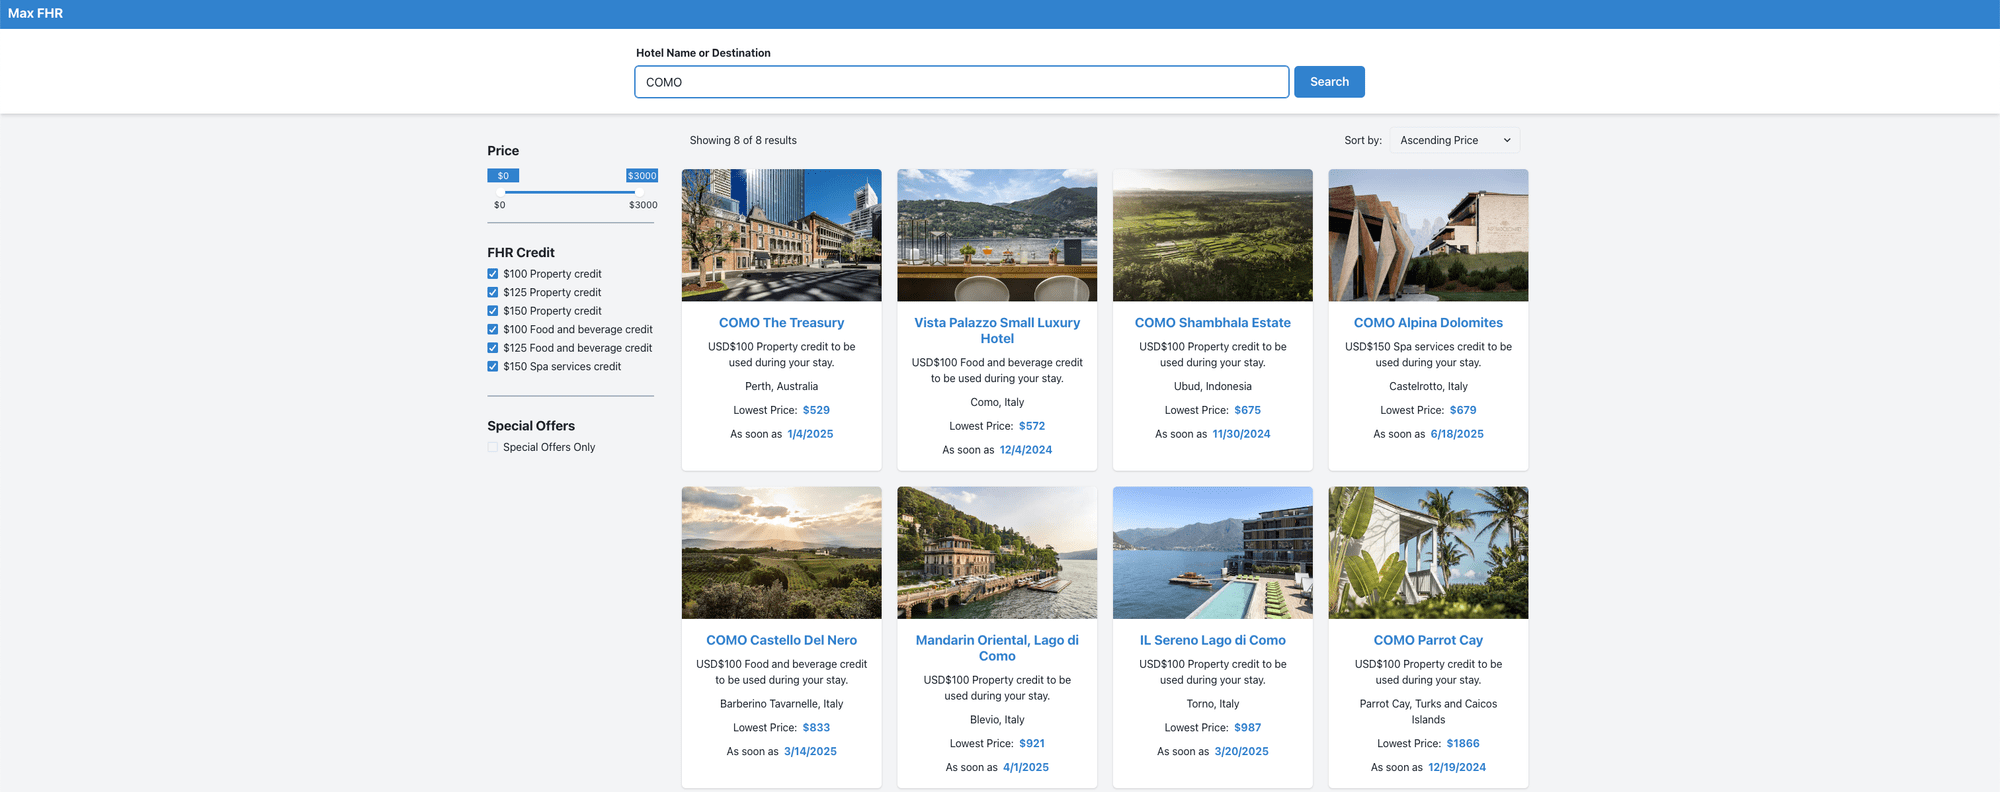Image resolution: width=2000 pixels, height=792 pixels.
Task: Click the $675 lowest price
Action: pos(1247,410)
